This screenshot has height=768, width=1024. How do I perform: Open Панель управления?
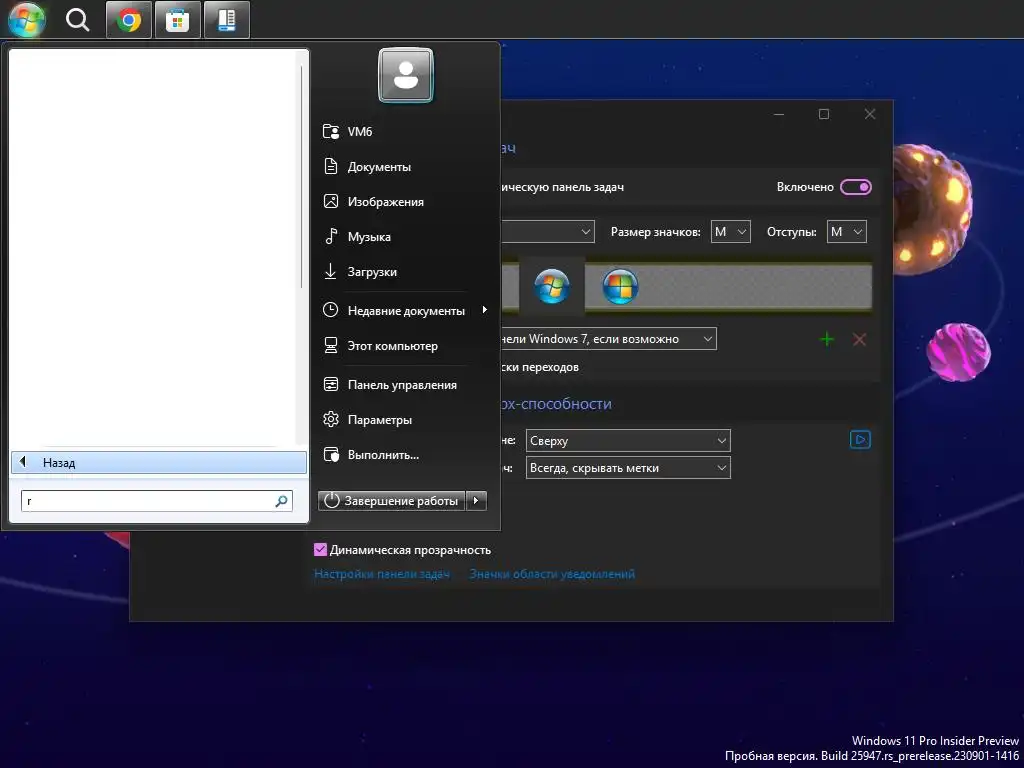[x=404, y=385]
